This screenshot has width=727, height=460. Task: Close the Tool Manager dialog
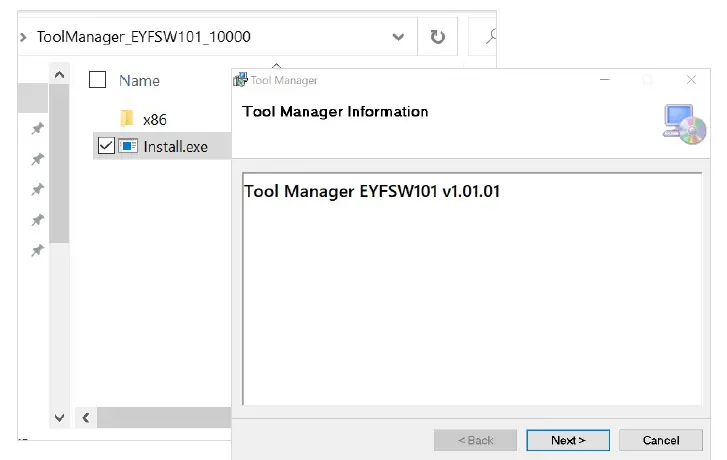(x=690, y=80)
